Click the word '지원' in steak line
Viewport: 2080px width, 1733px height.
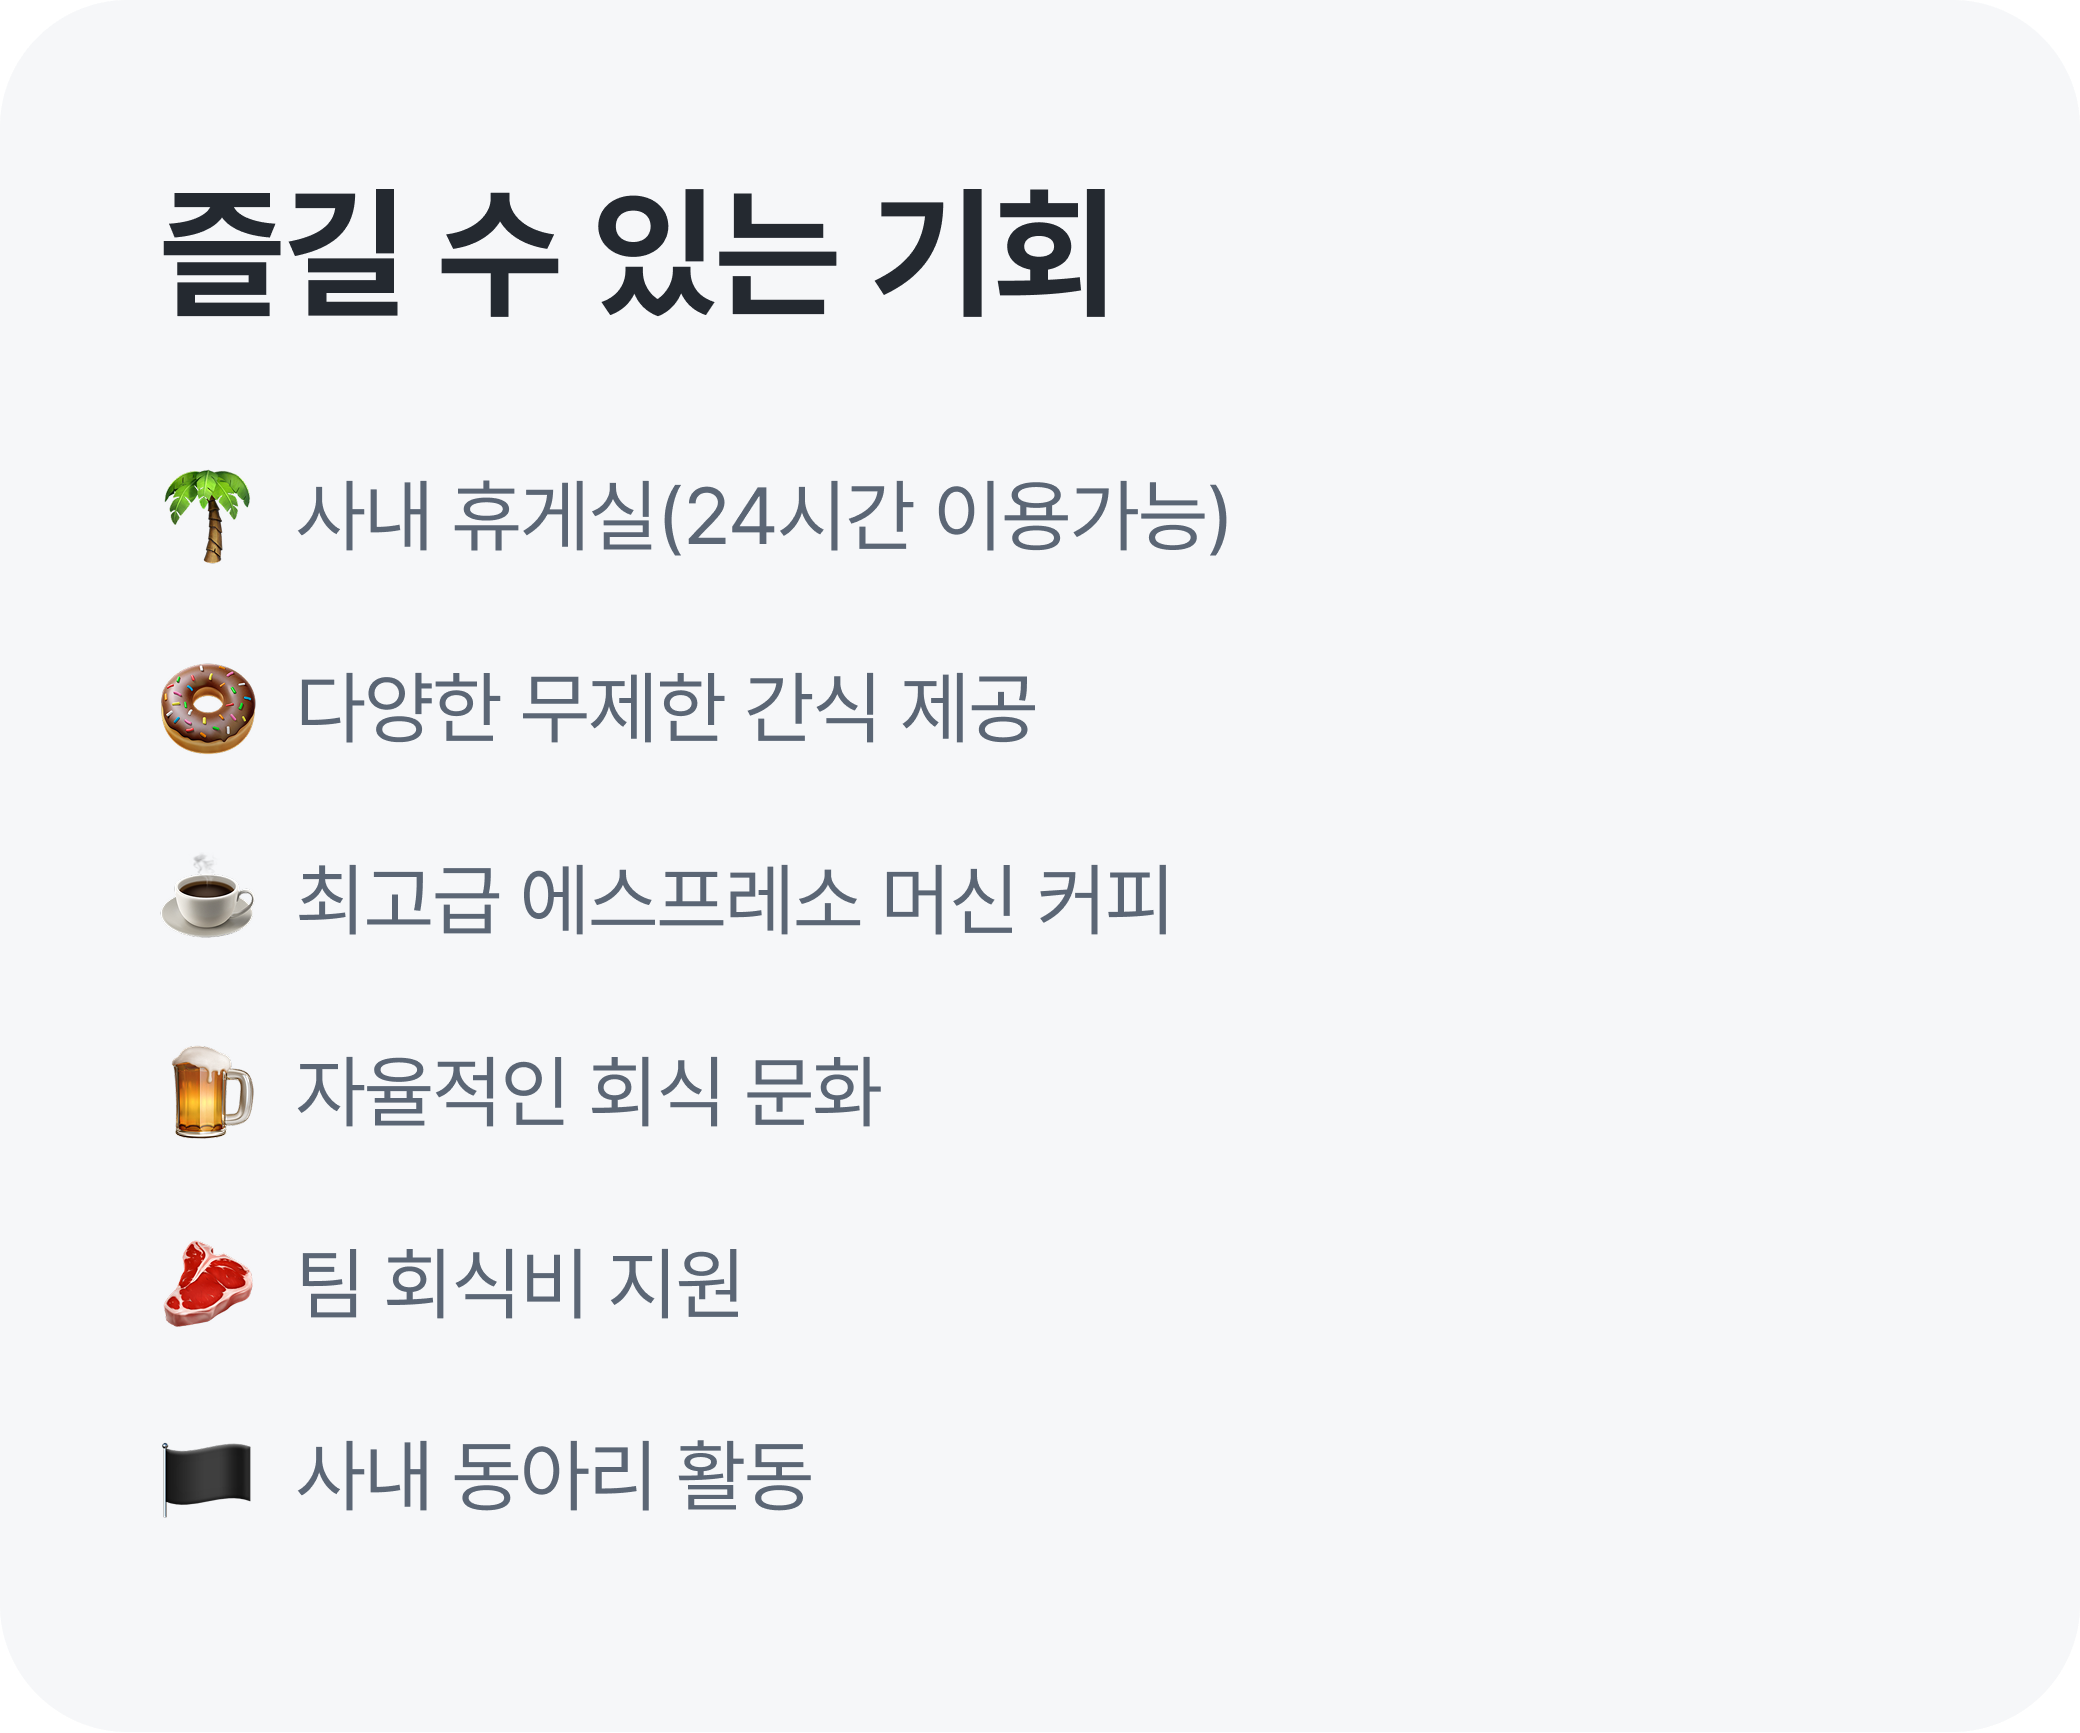(x=675, y=1284)
